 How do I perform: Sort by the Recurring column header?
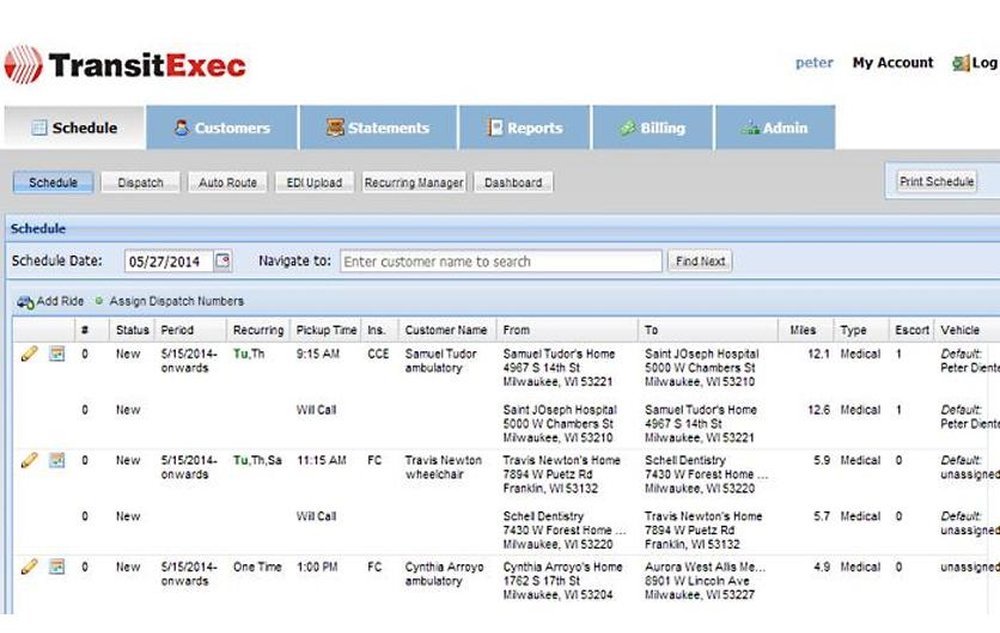pos(258,330)
